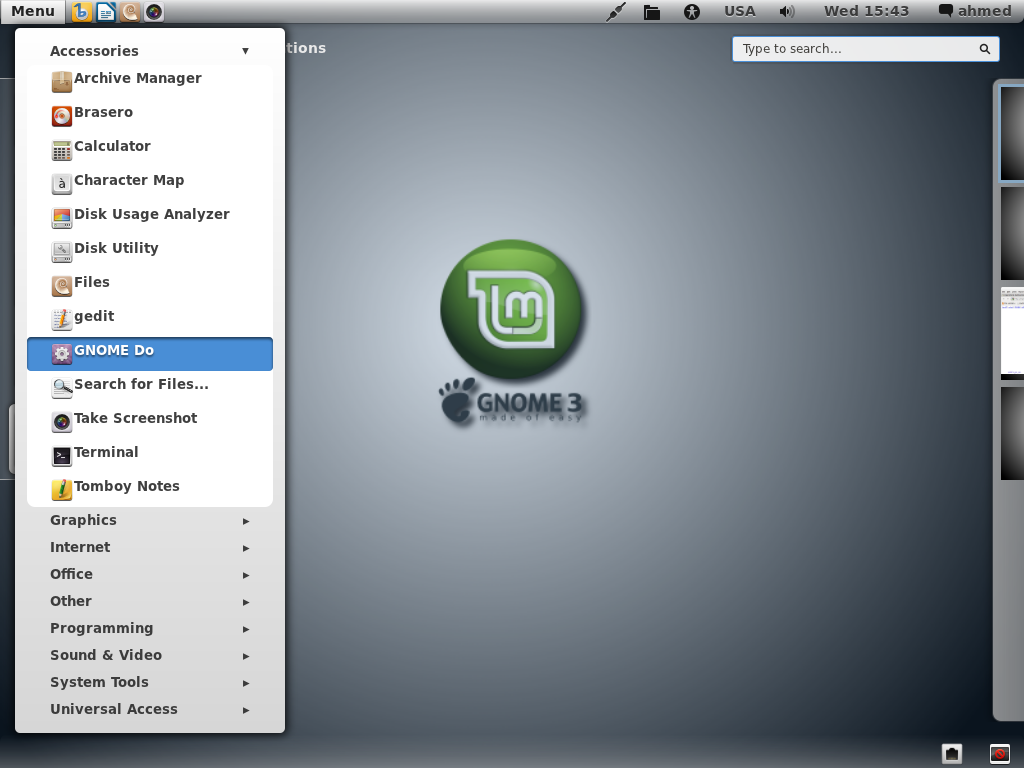Open Character Map entry
Image resolution: width=1024 pixels, height=768 pixels.
pos(150,184)
